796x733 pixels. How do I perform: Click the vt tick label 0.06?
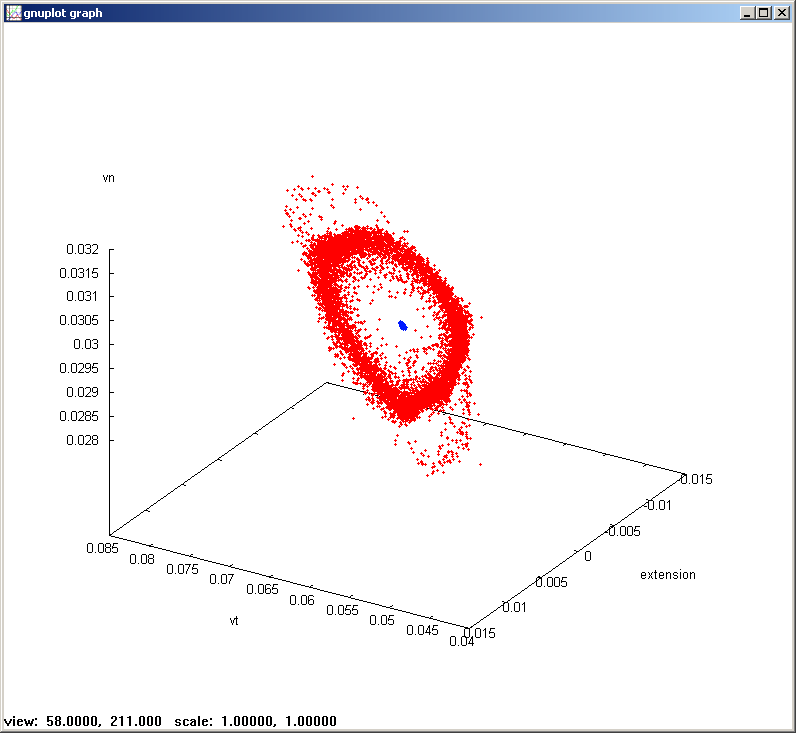(302, 601)
